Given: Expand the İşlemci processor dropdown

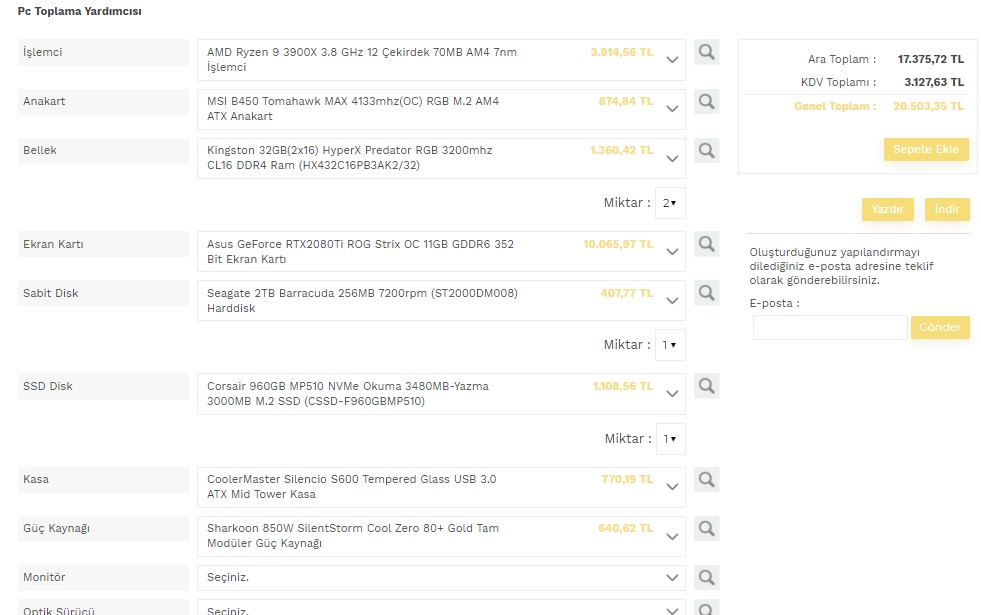Looking at the screenshot, I should [672, 59].
